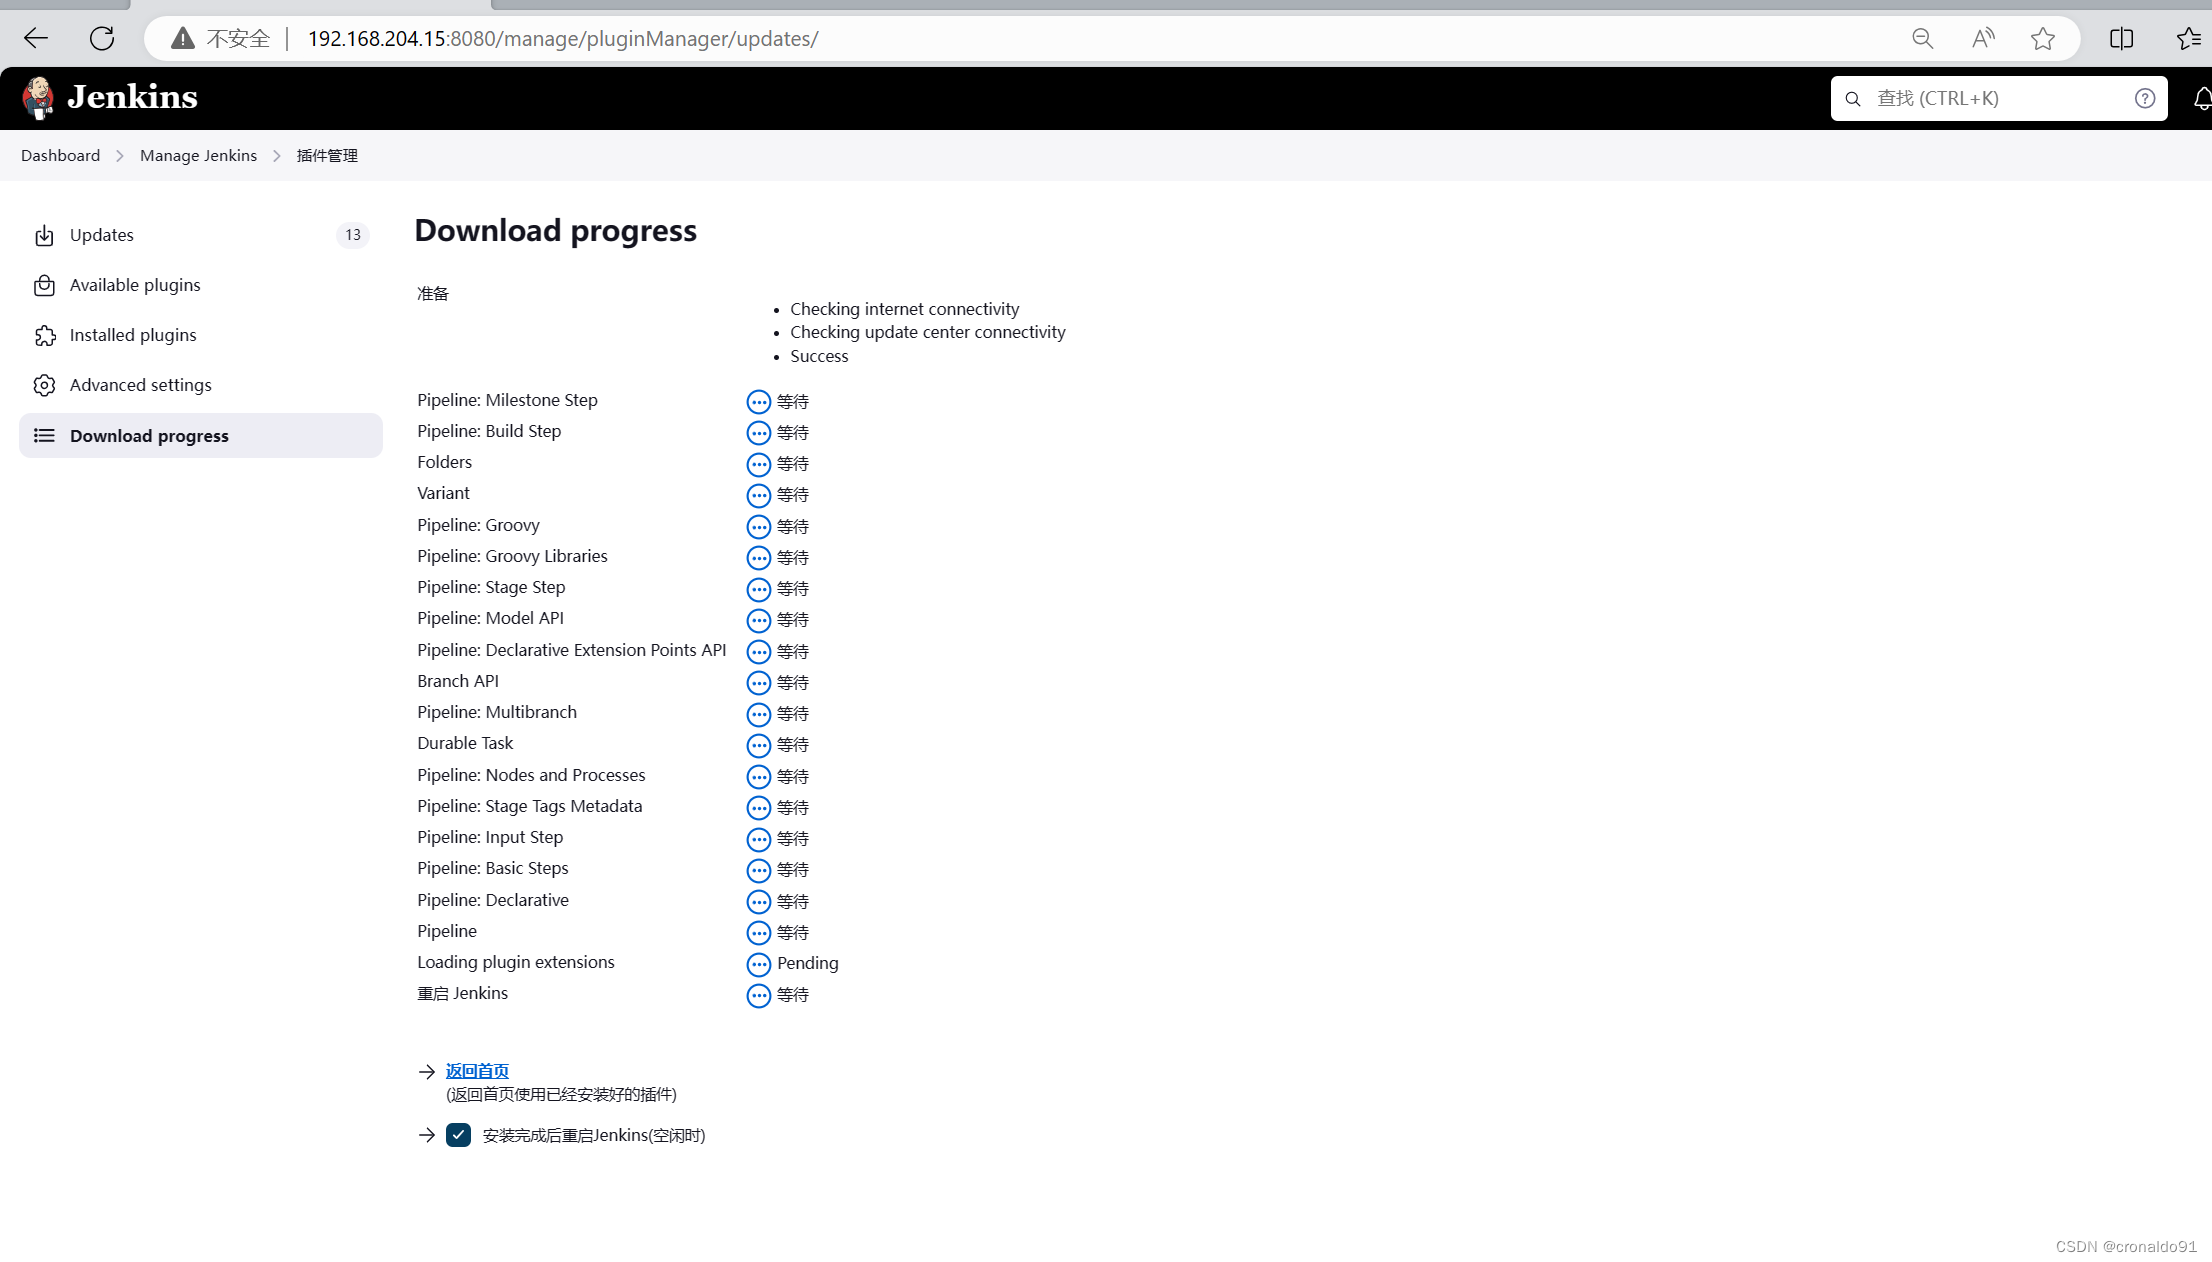The image size is (2212, 1262).
Task: Click the Jenkins title text in header
Action: coord(132,97)
